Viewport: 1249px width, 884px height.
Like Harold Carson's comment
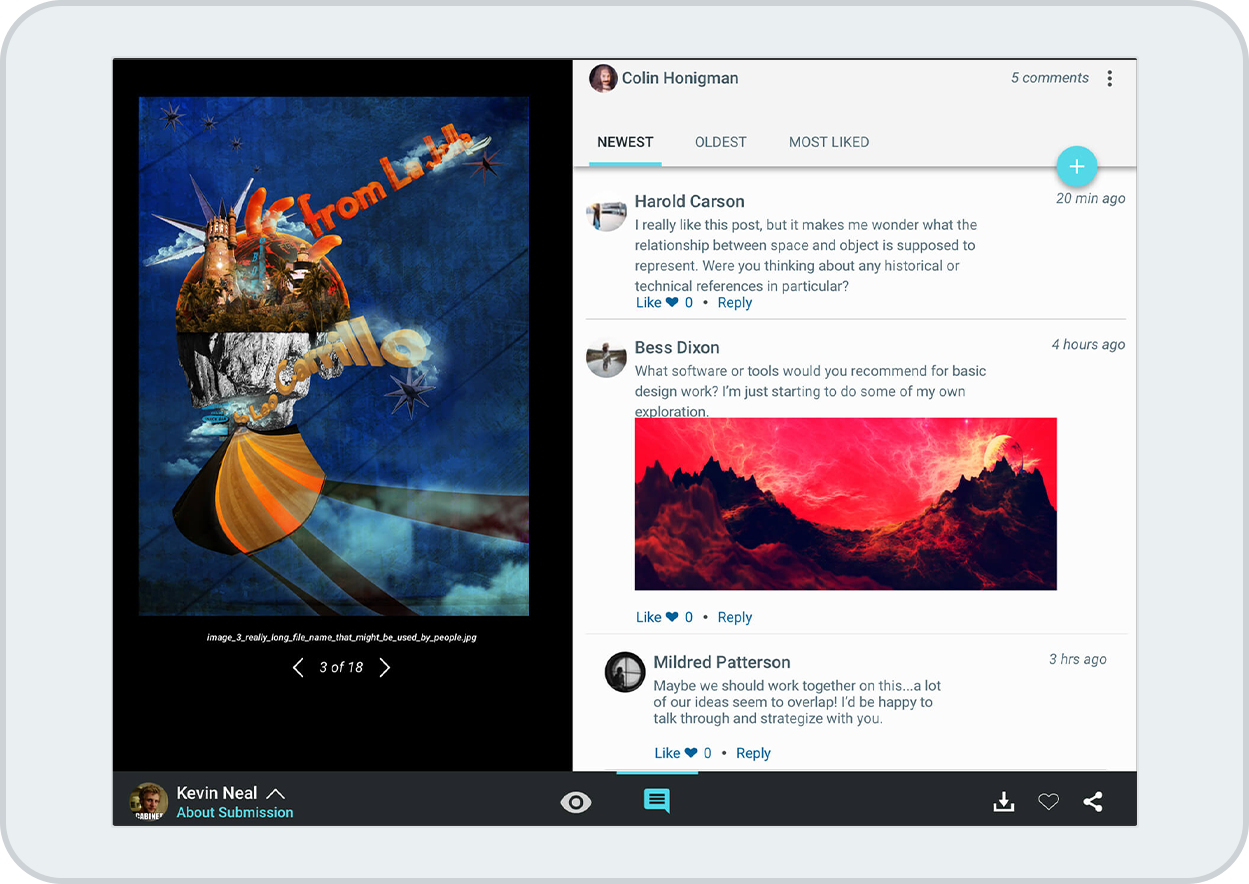(x=657, y=303)
